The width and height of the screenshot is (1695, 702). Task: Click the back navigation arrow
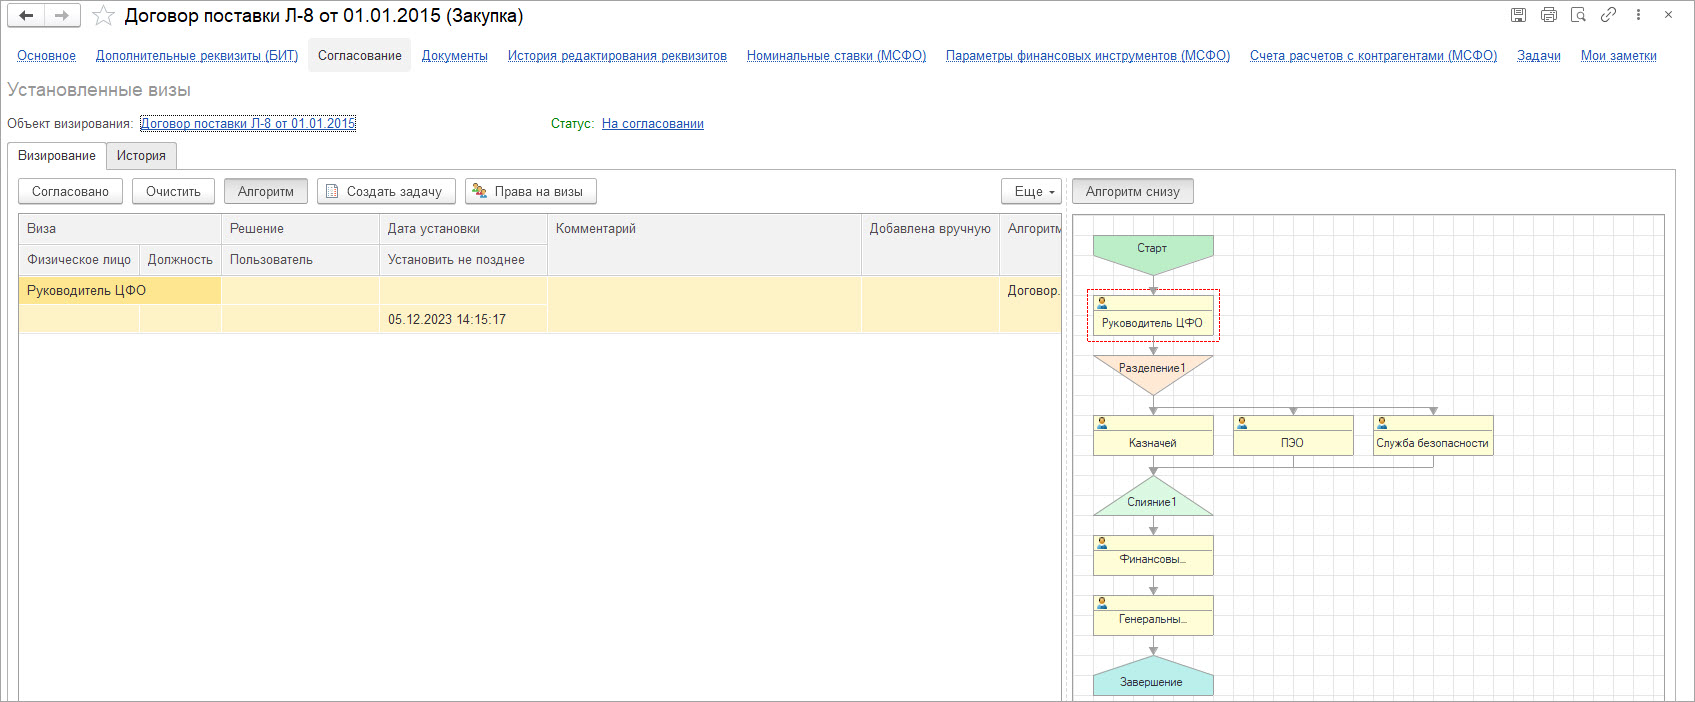coord(27,16)
